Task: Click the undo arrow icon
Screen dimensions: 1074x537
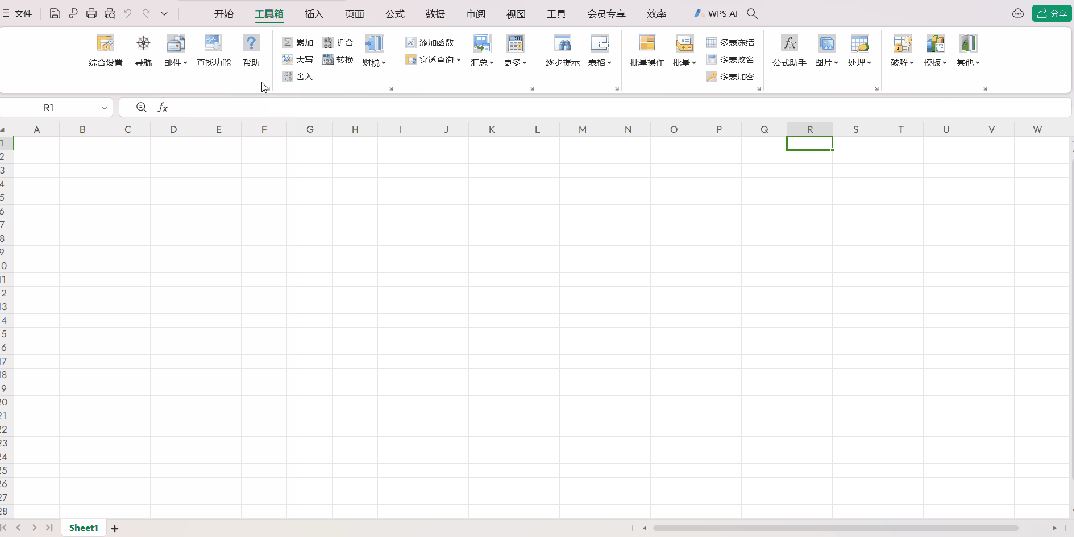Action: click(128, 14)
